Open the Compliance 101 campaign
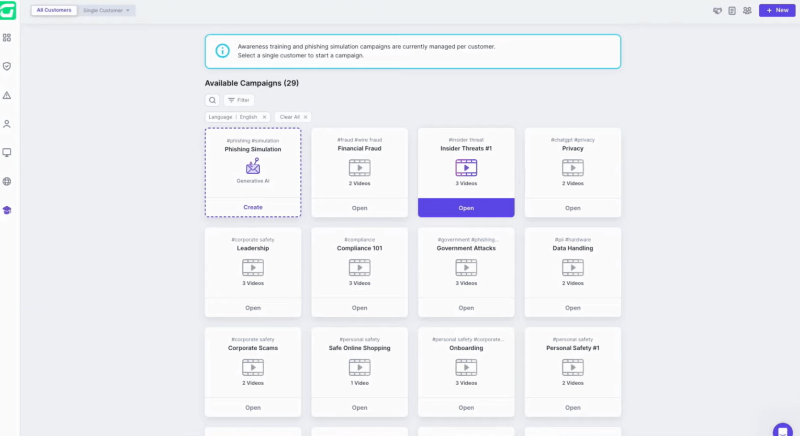The height and width of the screenshot is (436, 800). click(360, 308)
